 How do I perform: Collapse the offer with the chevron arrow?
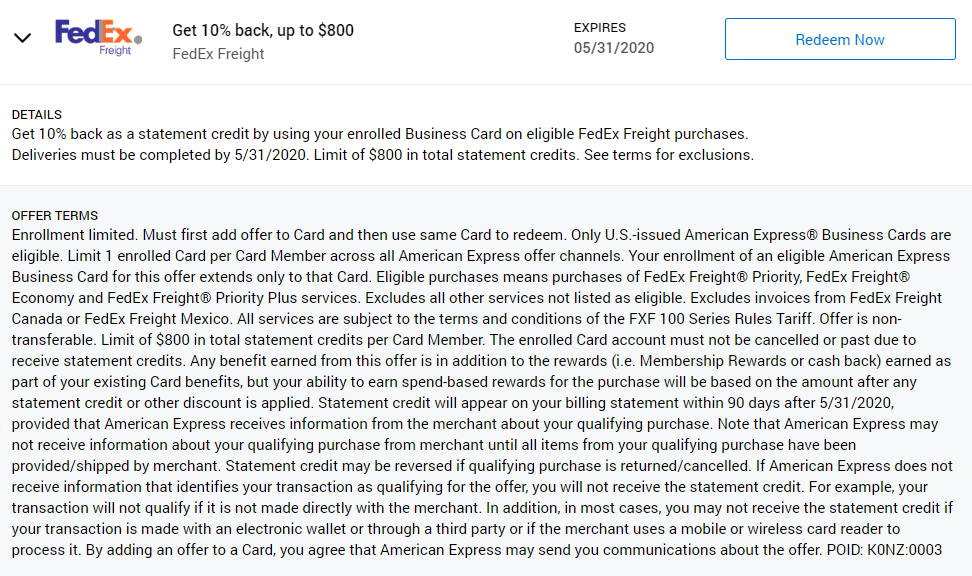tap(22, 38)
